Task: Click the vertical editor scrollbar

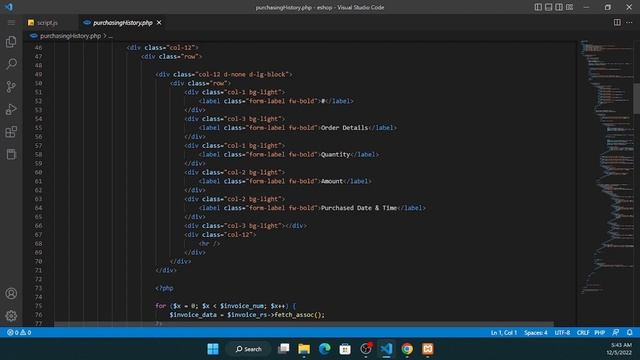Action: point(636,98)
